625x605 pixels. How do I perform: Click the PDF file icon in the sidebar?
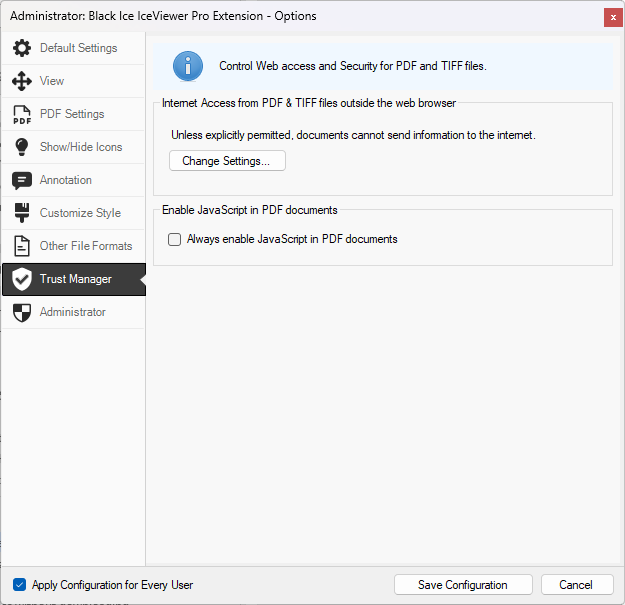pyautogui.click(x=22, y=114)
